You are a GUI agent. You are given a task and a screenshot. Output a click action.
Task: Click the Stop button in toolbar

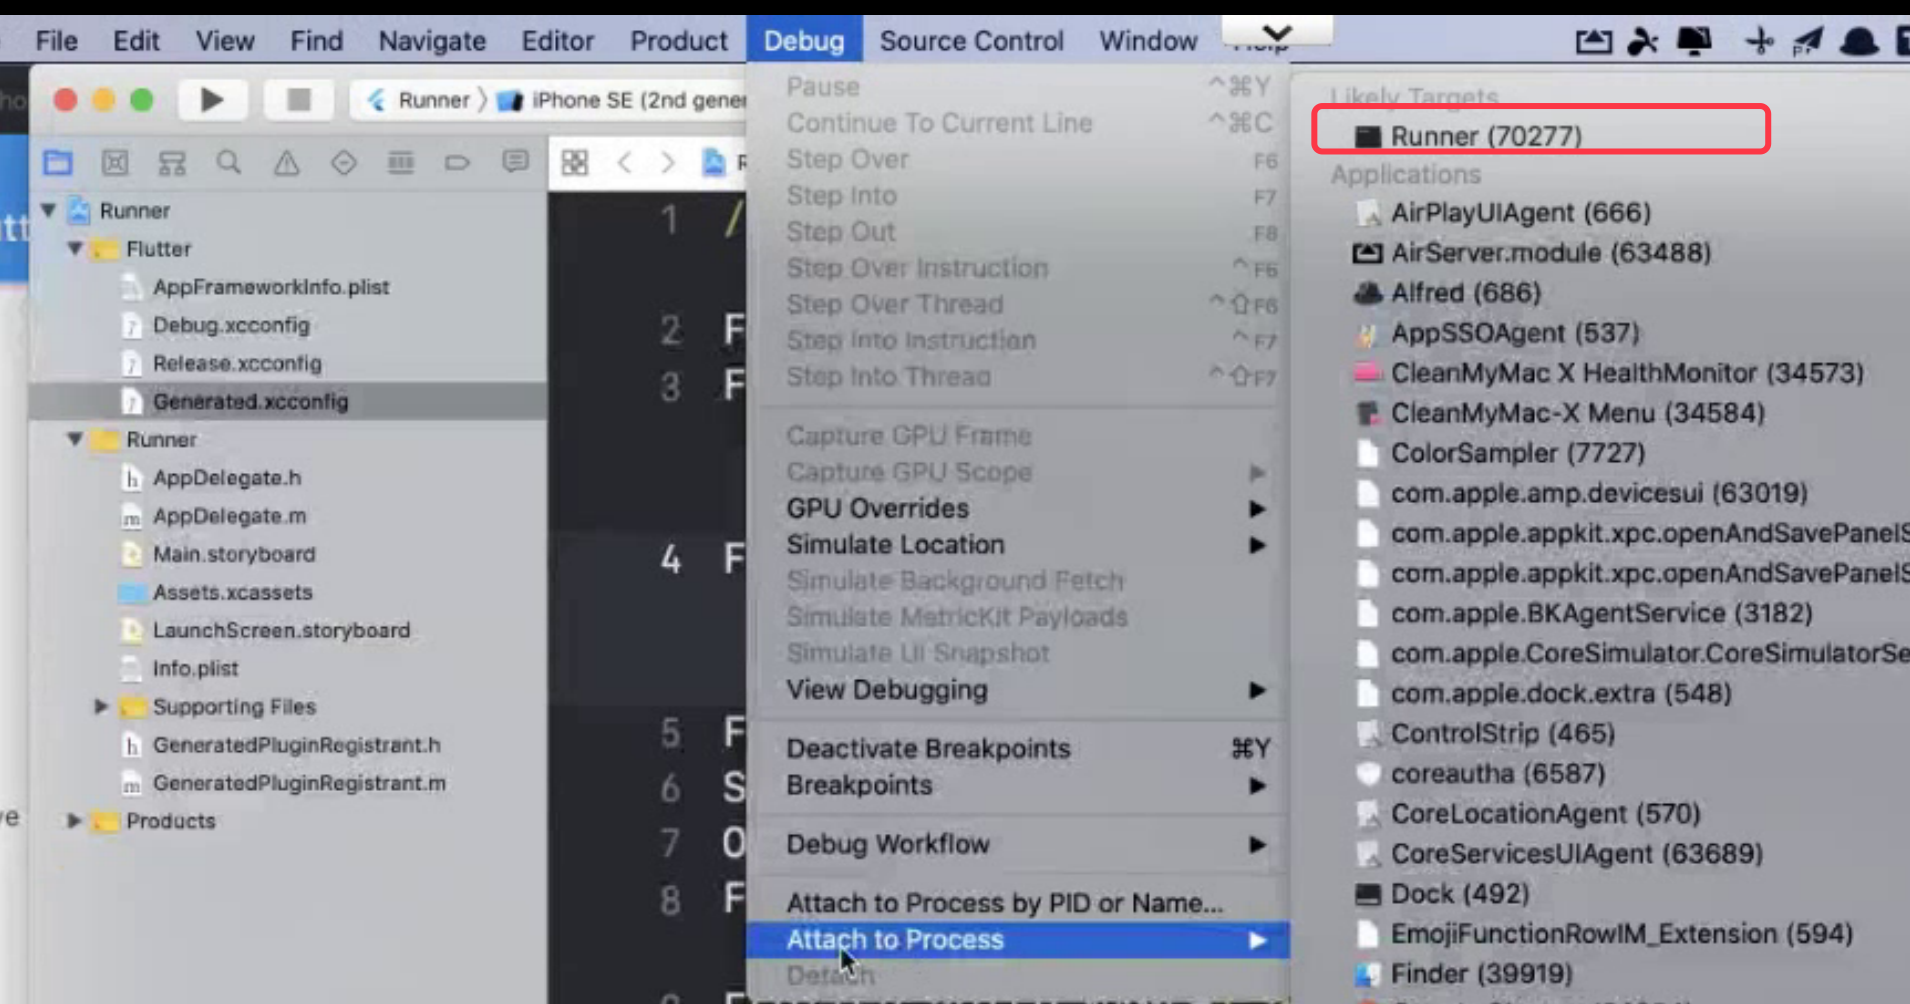[x=298, y=100]
